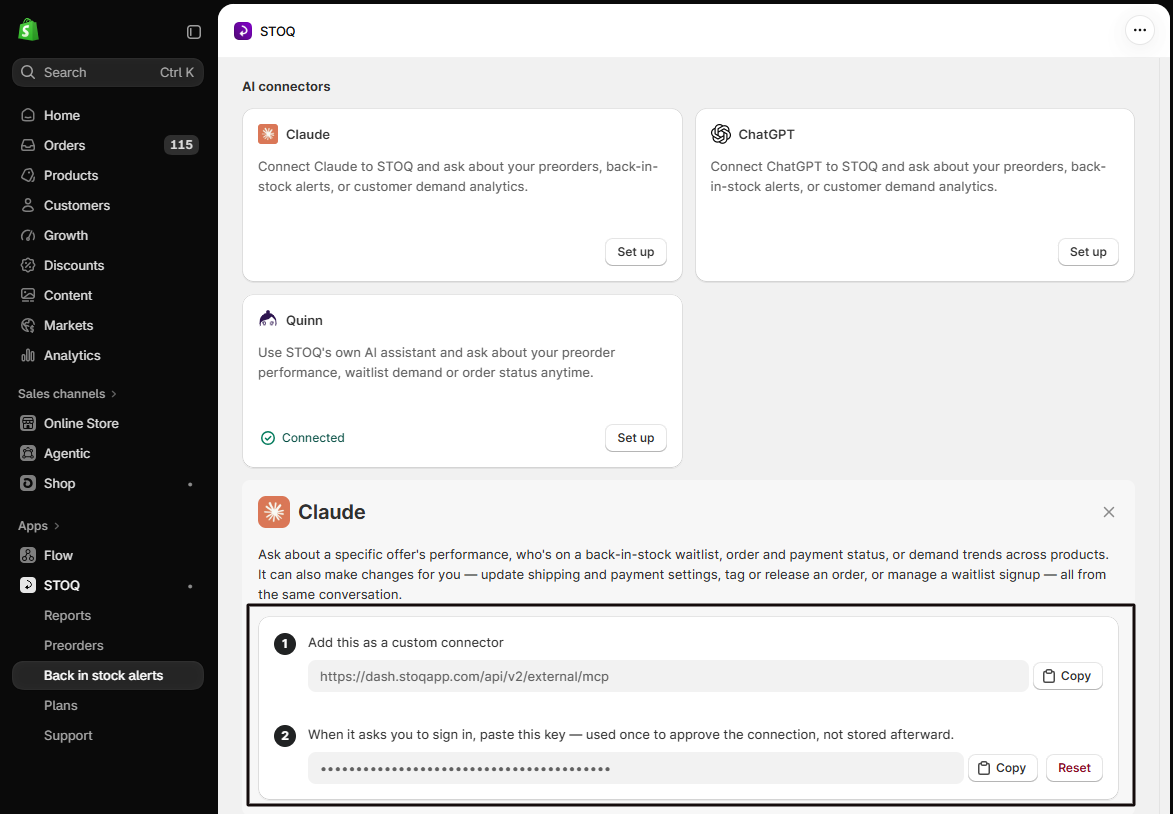Viewport: 1173px width, 814px height.
Task: Click Set up on the Quinn card
Action: click(x=635, y=438)
